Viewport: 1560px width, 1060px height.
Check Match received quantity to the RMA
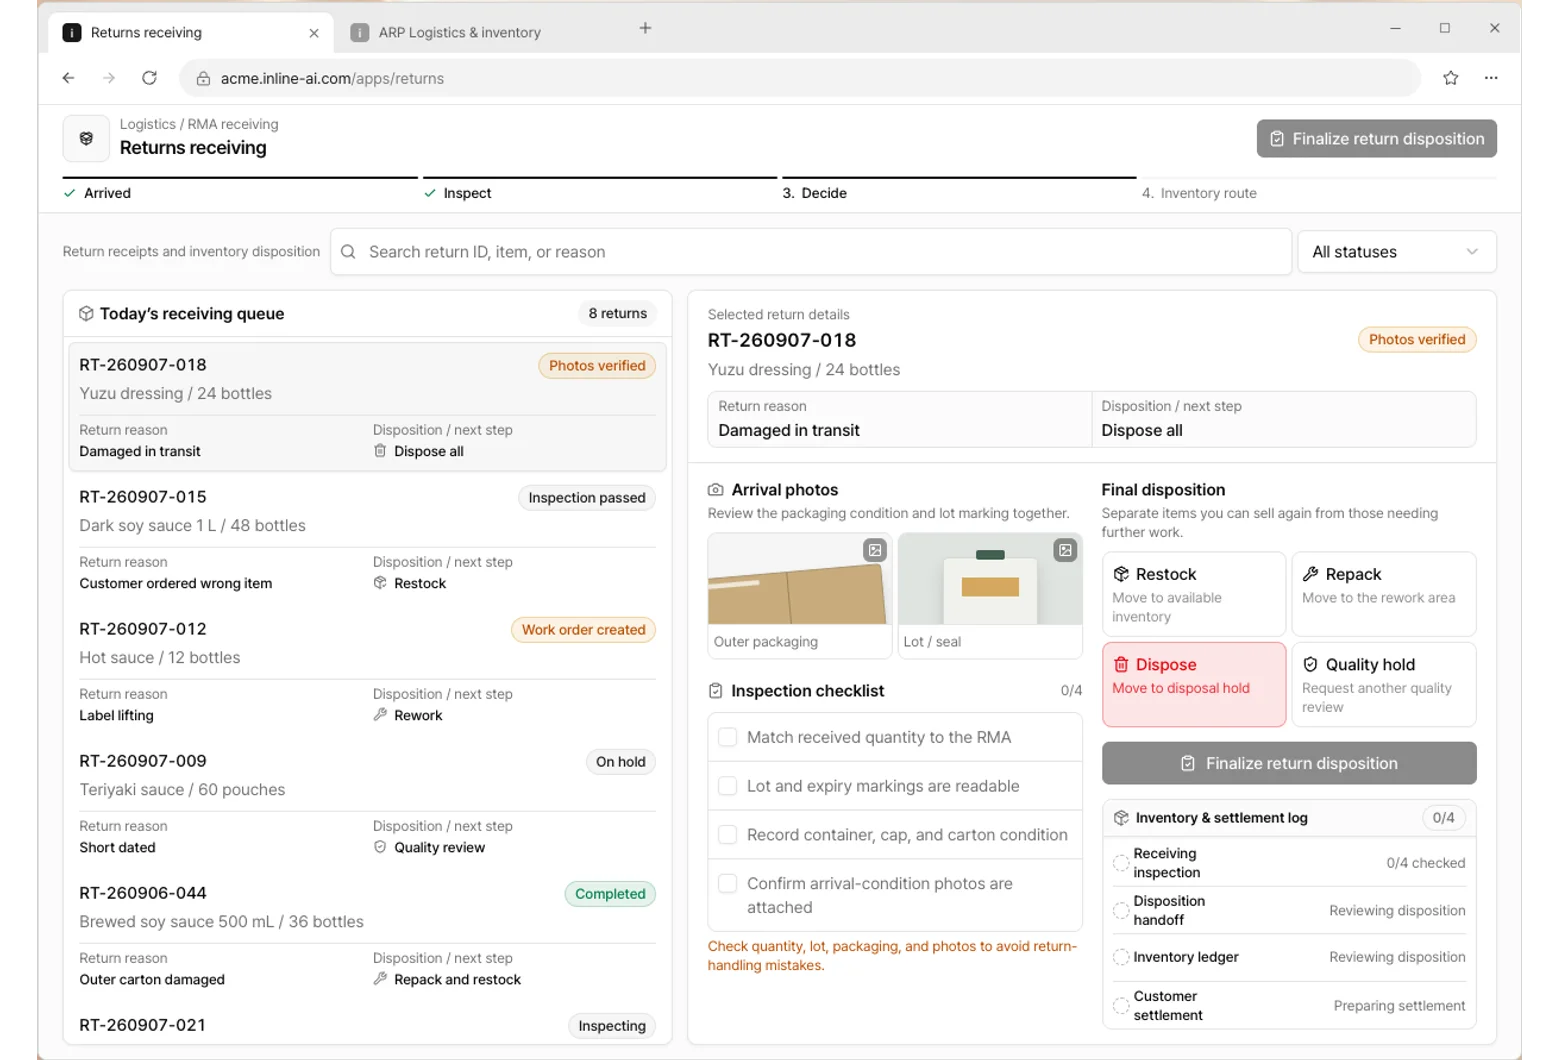tap(728, 737)
